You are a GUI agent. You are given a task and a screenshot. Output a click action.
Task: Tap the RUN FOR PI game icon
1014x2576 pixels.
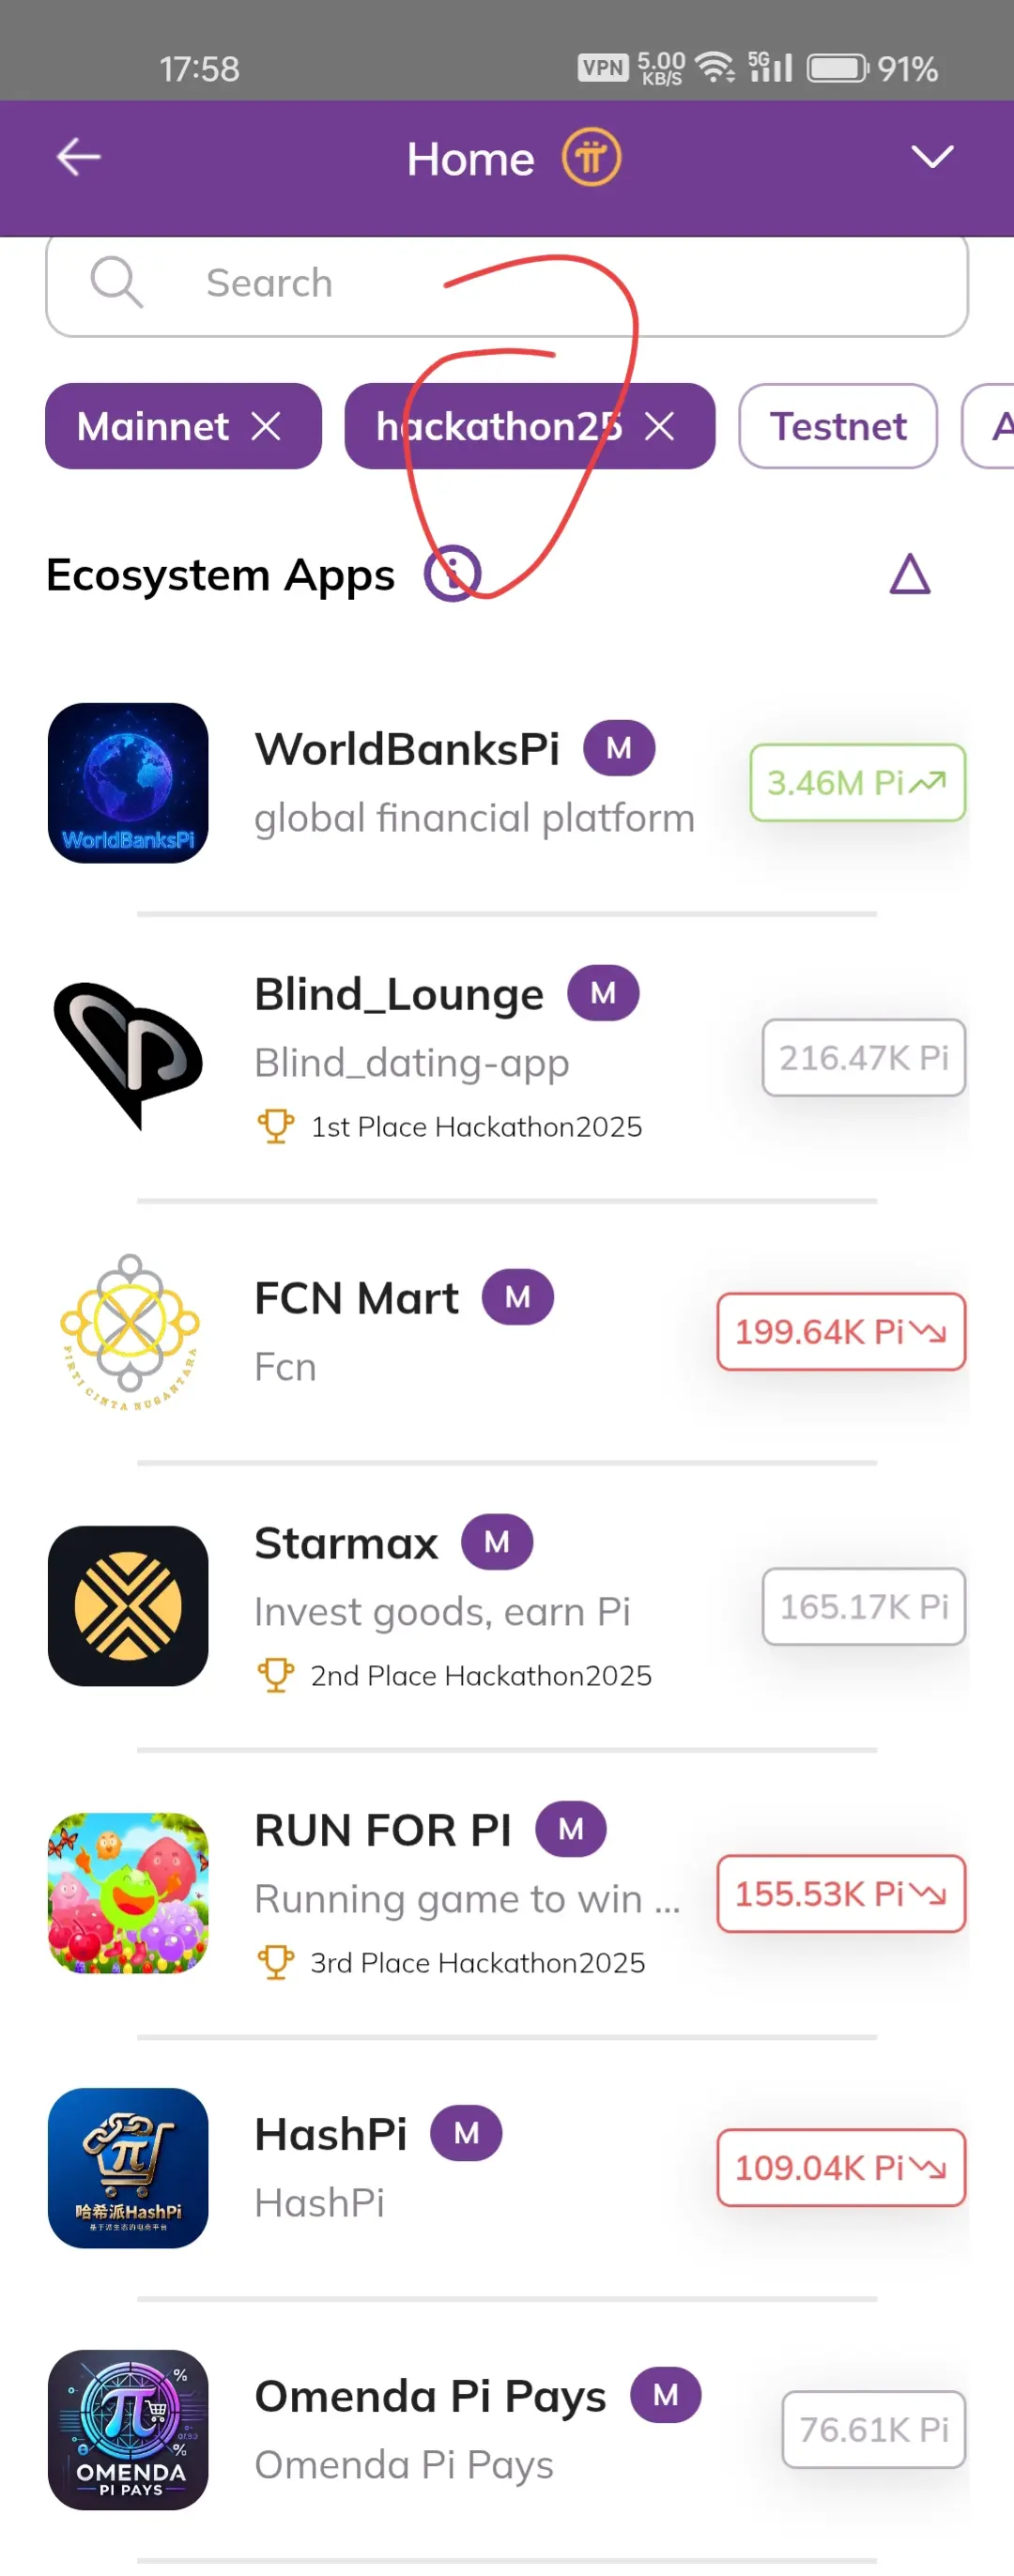pyautogui.click(x=128, y=1892)
